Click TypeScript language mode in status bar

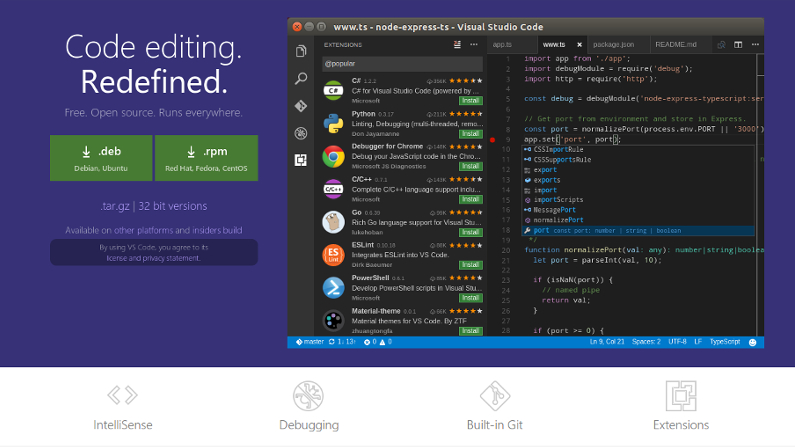[x=725, y=342]
